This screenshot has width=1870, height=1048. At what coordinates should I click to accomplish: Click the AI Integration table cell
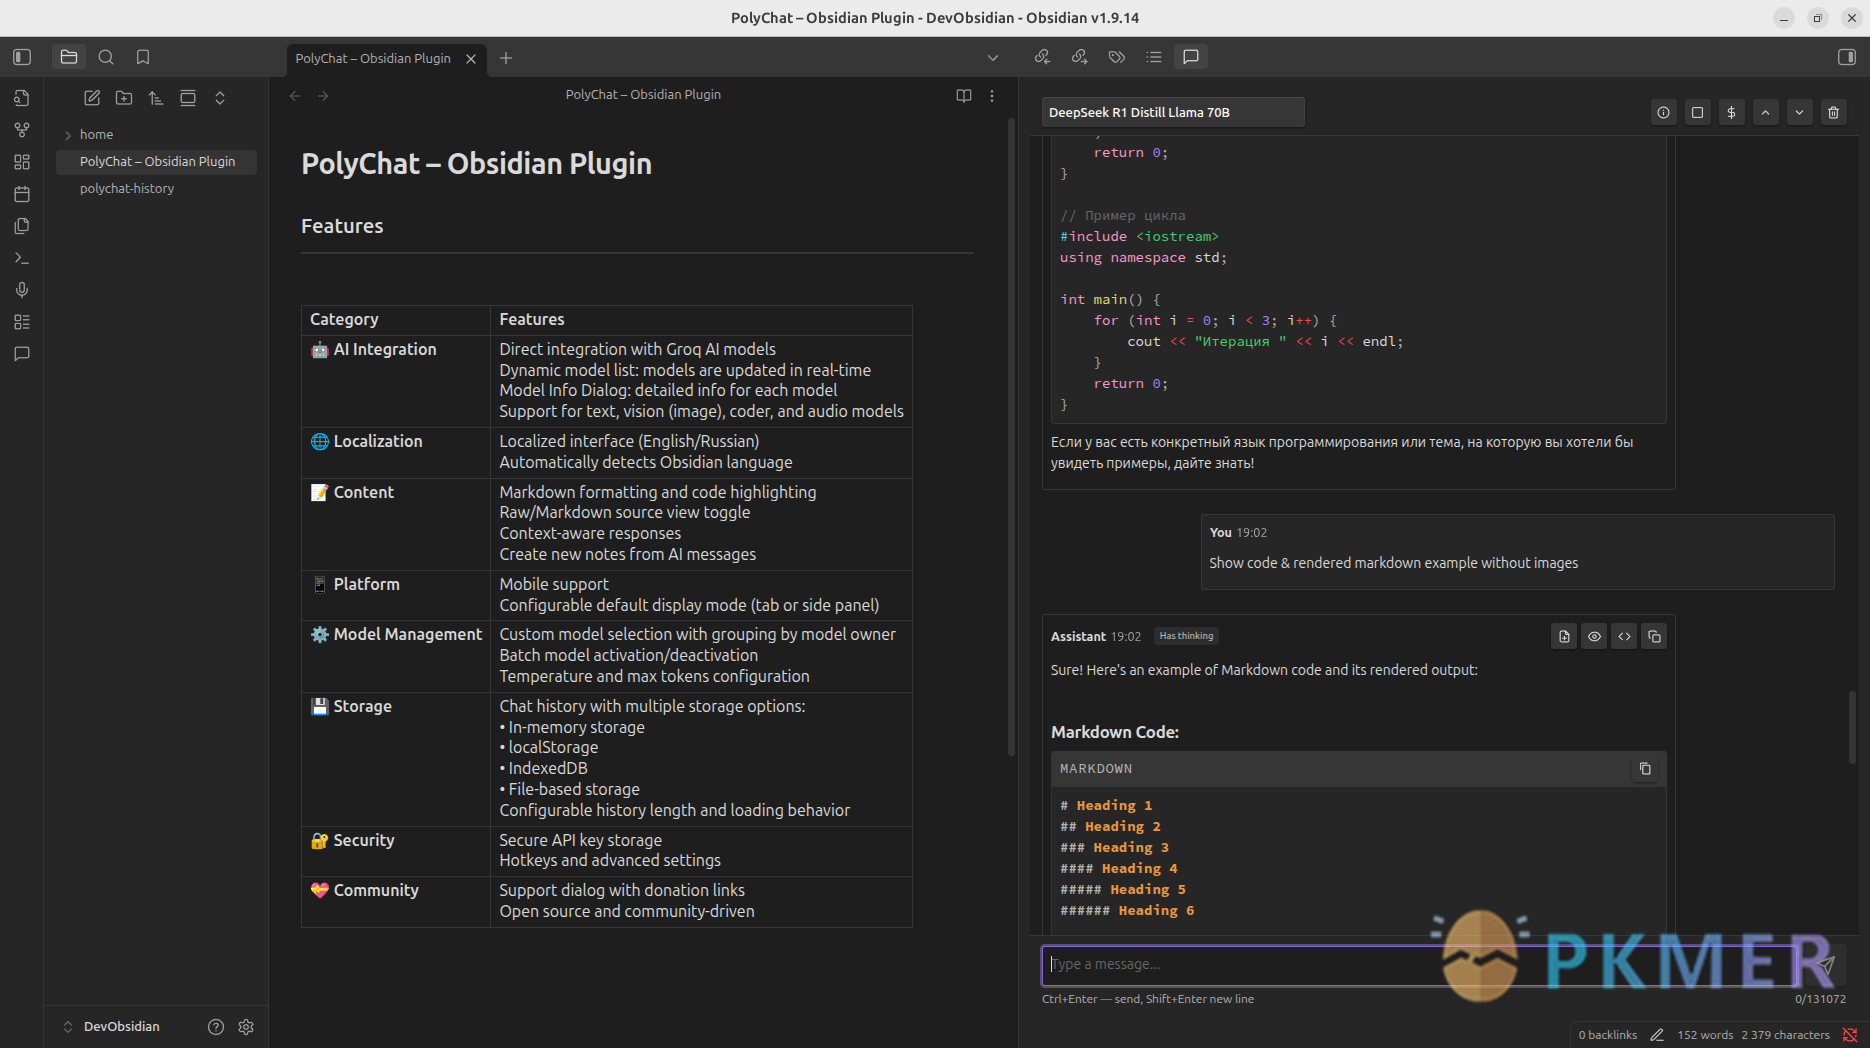pos(396,382)
